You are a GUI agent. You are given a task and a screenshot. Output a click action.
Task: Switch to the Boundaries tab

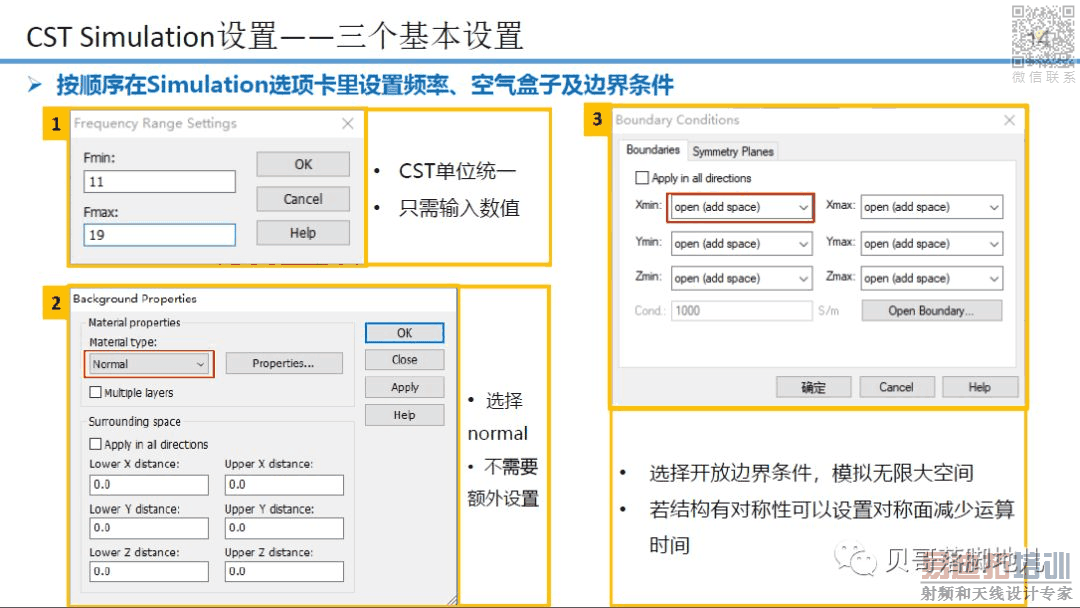(x=652, y=149)
